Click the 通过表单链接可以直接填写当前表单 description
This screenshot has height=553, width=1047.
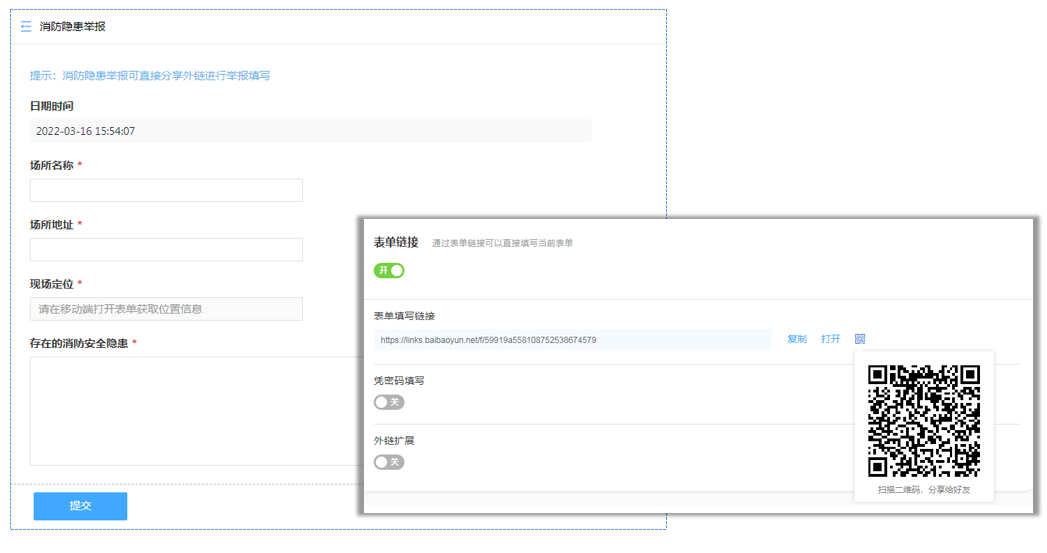(x=502, y=243)
